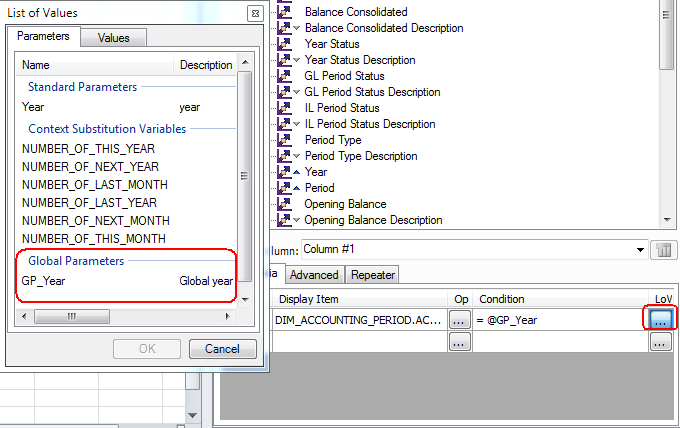Open Op selector for DIM_ACCOUNTING_PERIOD row
The image size is (680, 428).
point(460,320)
